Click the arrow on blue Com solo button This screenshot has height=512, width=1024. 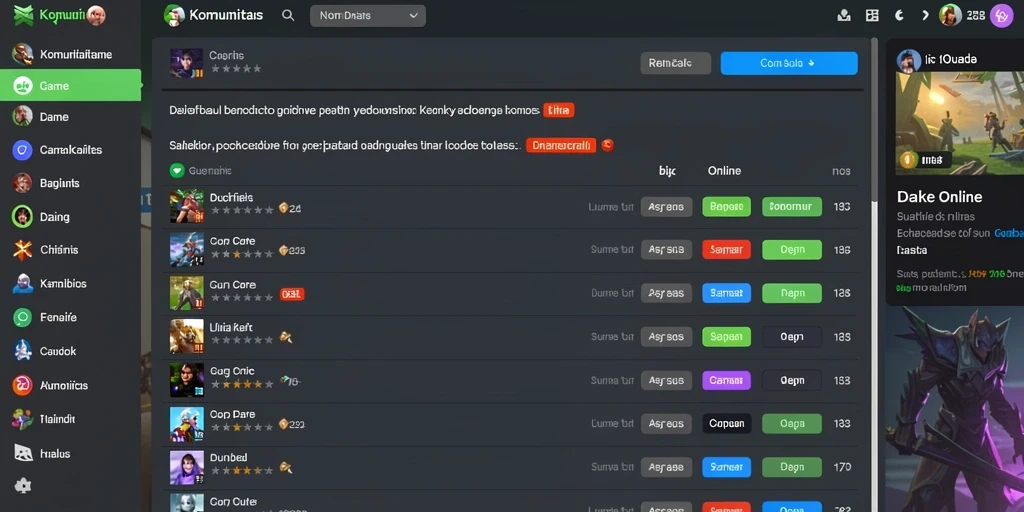pos(811,63)
